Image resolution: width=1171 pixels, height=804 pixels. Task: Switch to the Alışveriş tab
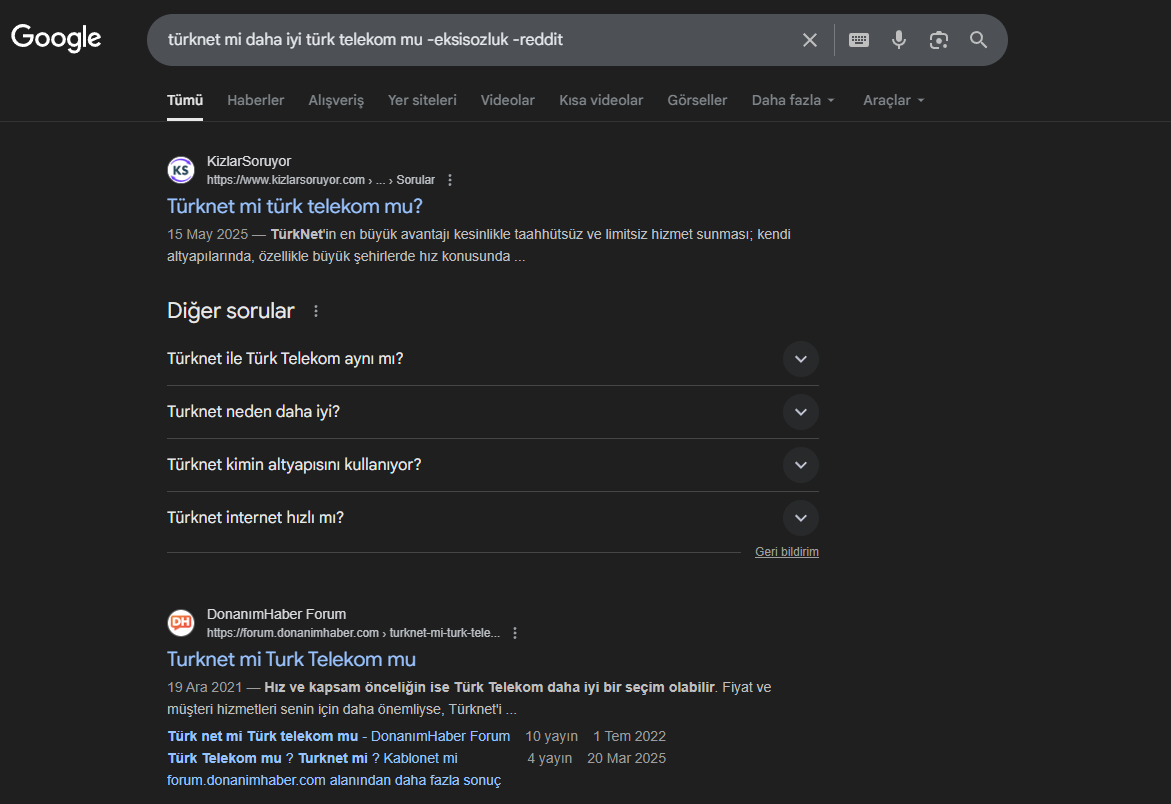[x=336, y=100]
